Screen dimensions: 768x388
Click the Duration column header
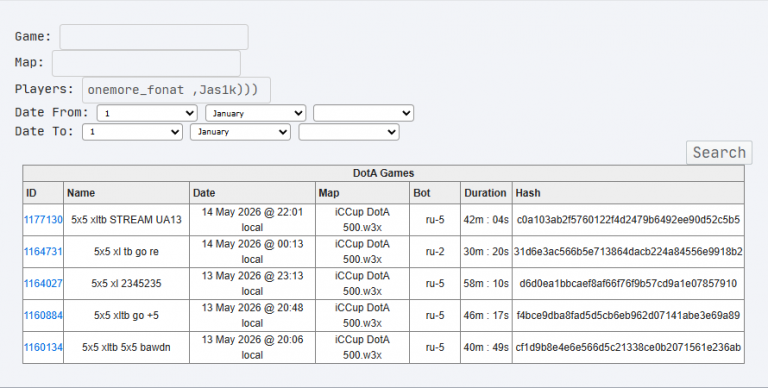click(x=486, y=193)
